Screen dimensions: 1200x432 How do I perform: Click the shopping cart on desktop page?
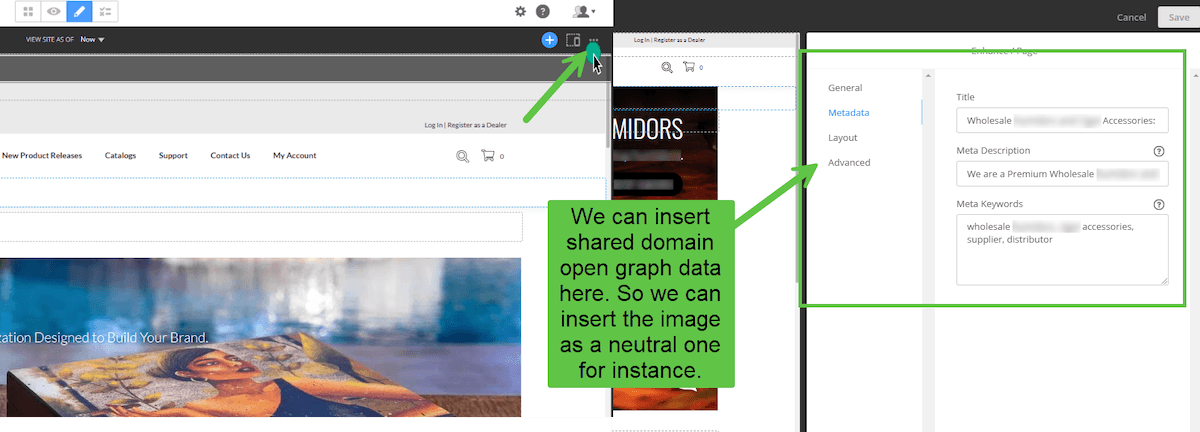pyautogui.click(x=488, y=156)
